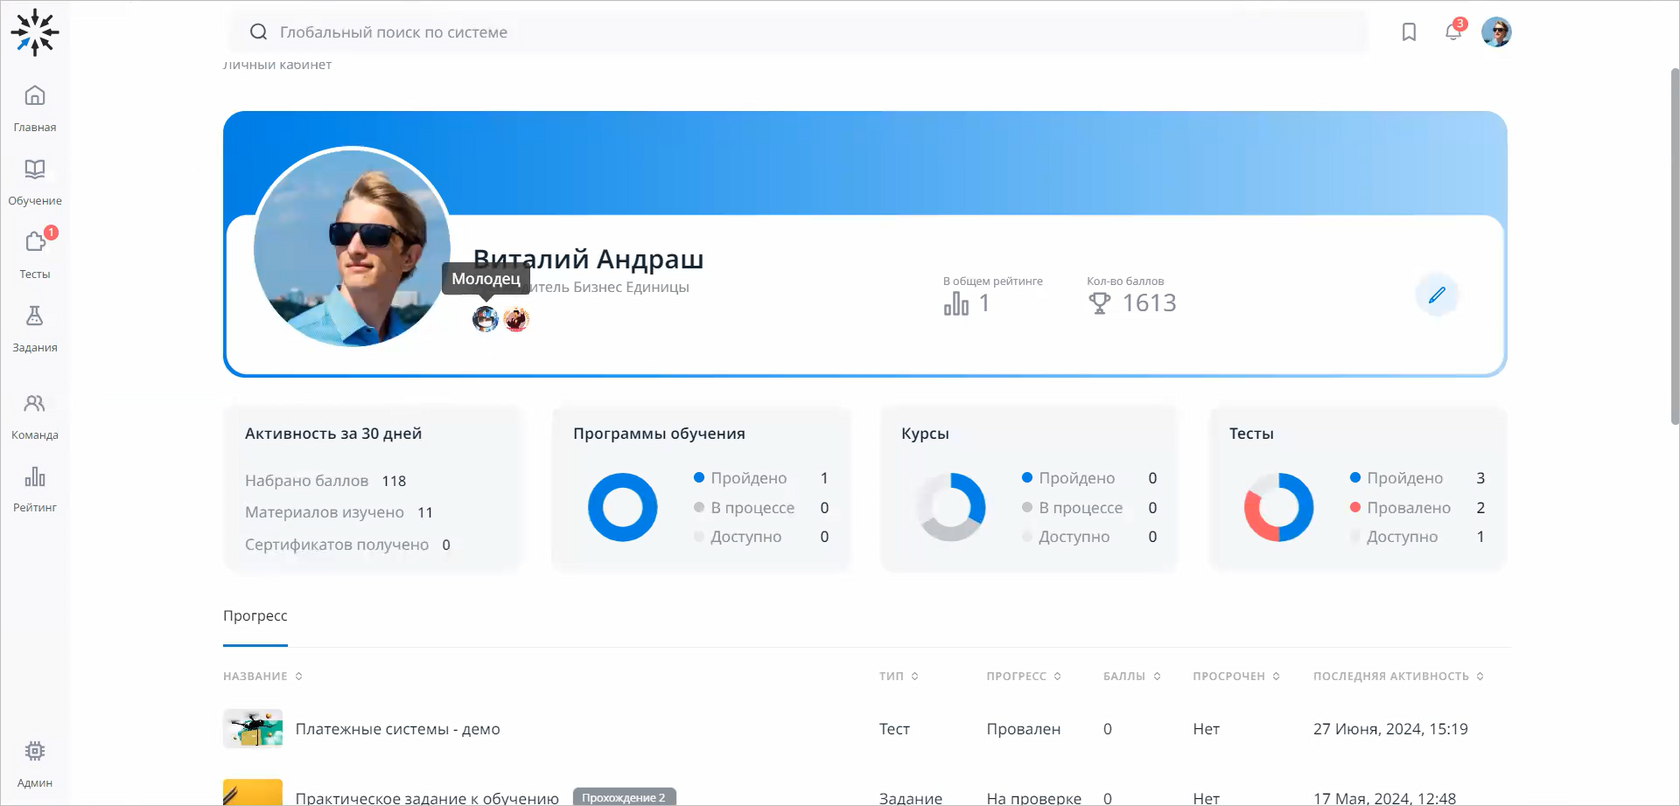The height and width of the screenshot is (806, 1680).
Task: Select the Прогресс tab
Action: pos(255,616)
